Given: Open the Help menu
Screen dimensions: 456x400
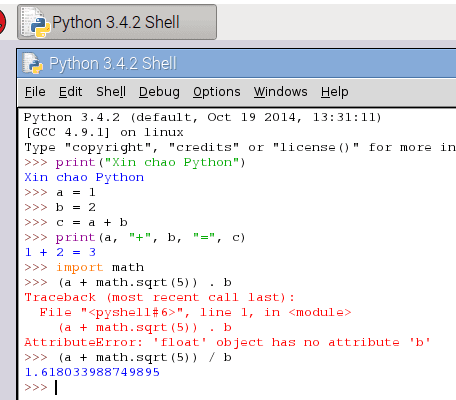Looking at the screenshot, I should (335, 92).
